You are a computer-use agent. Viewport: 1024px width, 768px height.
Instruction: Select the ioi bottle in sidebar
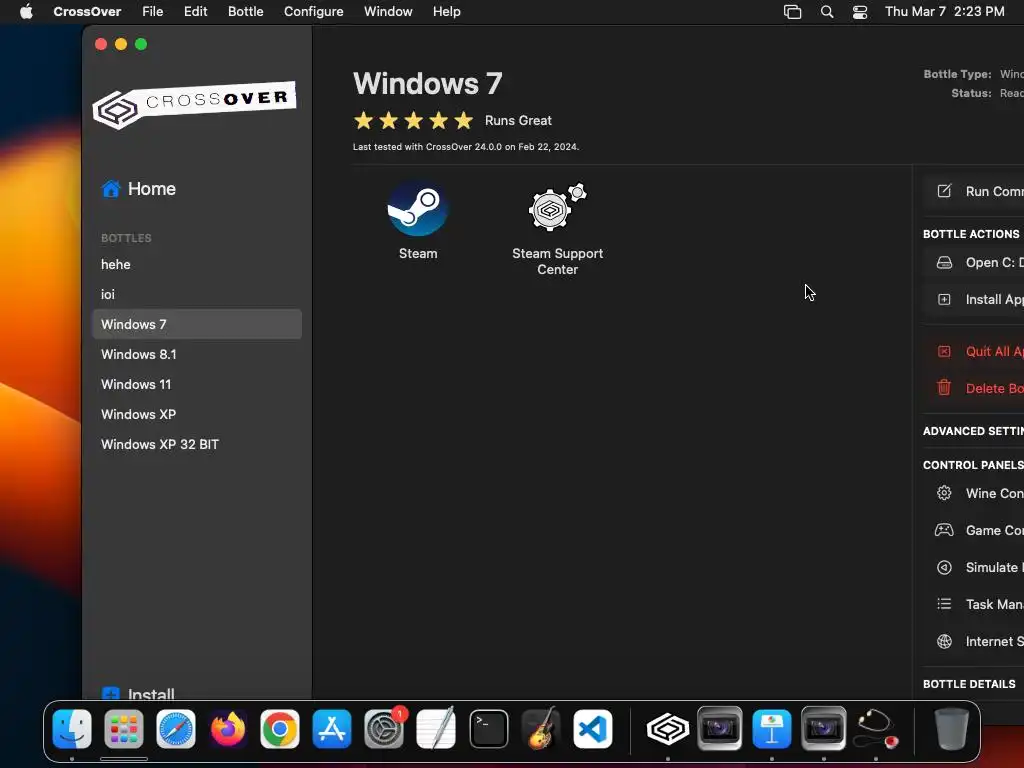[197, 295]
